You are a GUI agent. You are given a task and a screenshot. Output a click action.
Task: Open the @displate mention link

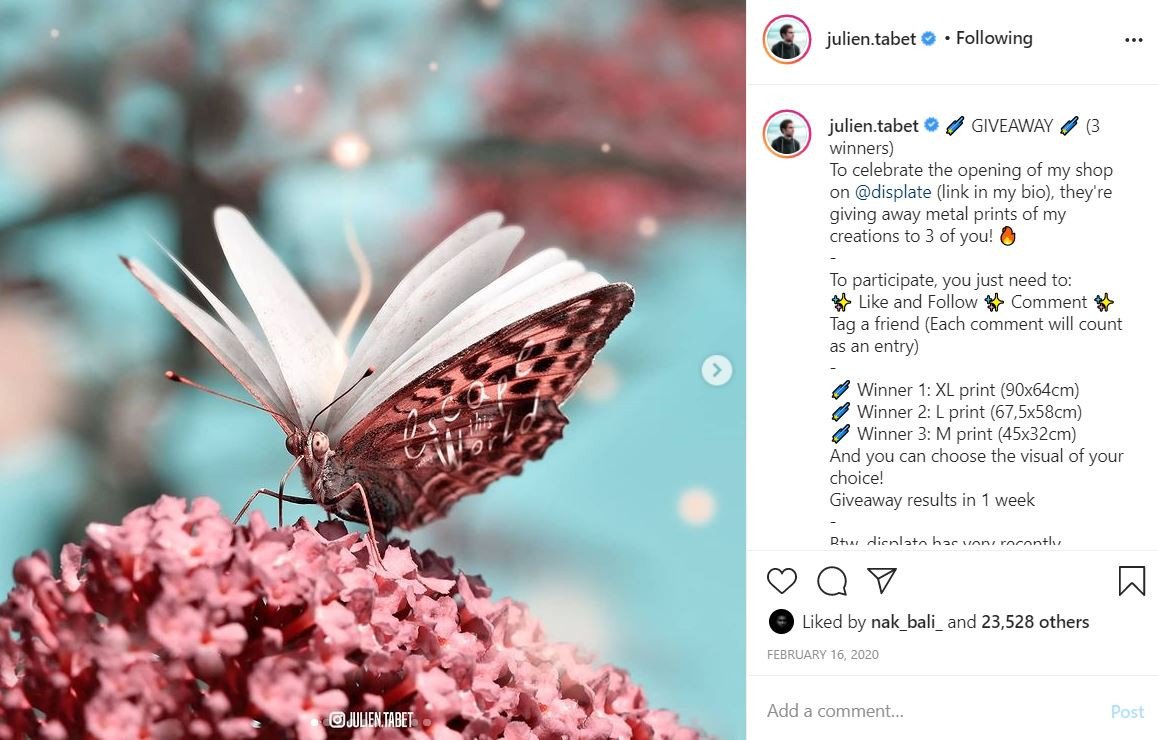(x=893, y=192)
